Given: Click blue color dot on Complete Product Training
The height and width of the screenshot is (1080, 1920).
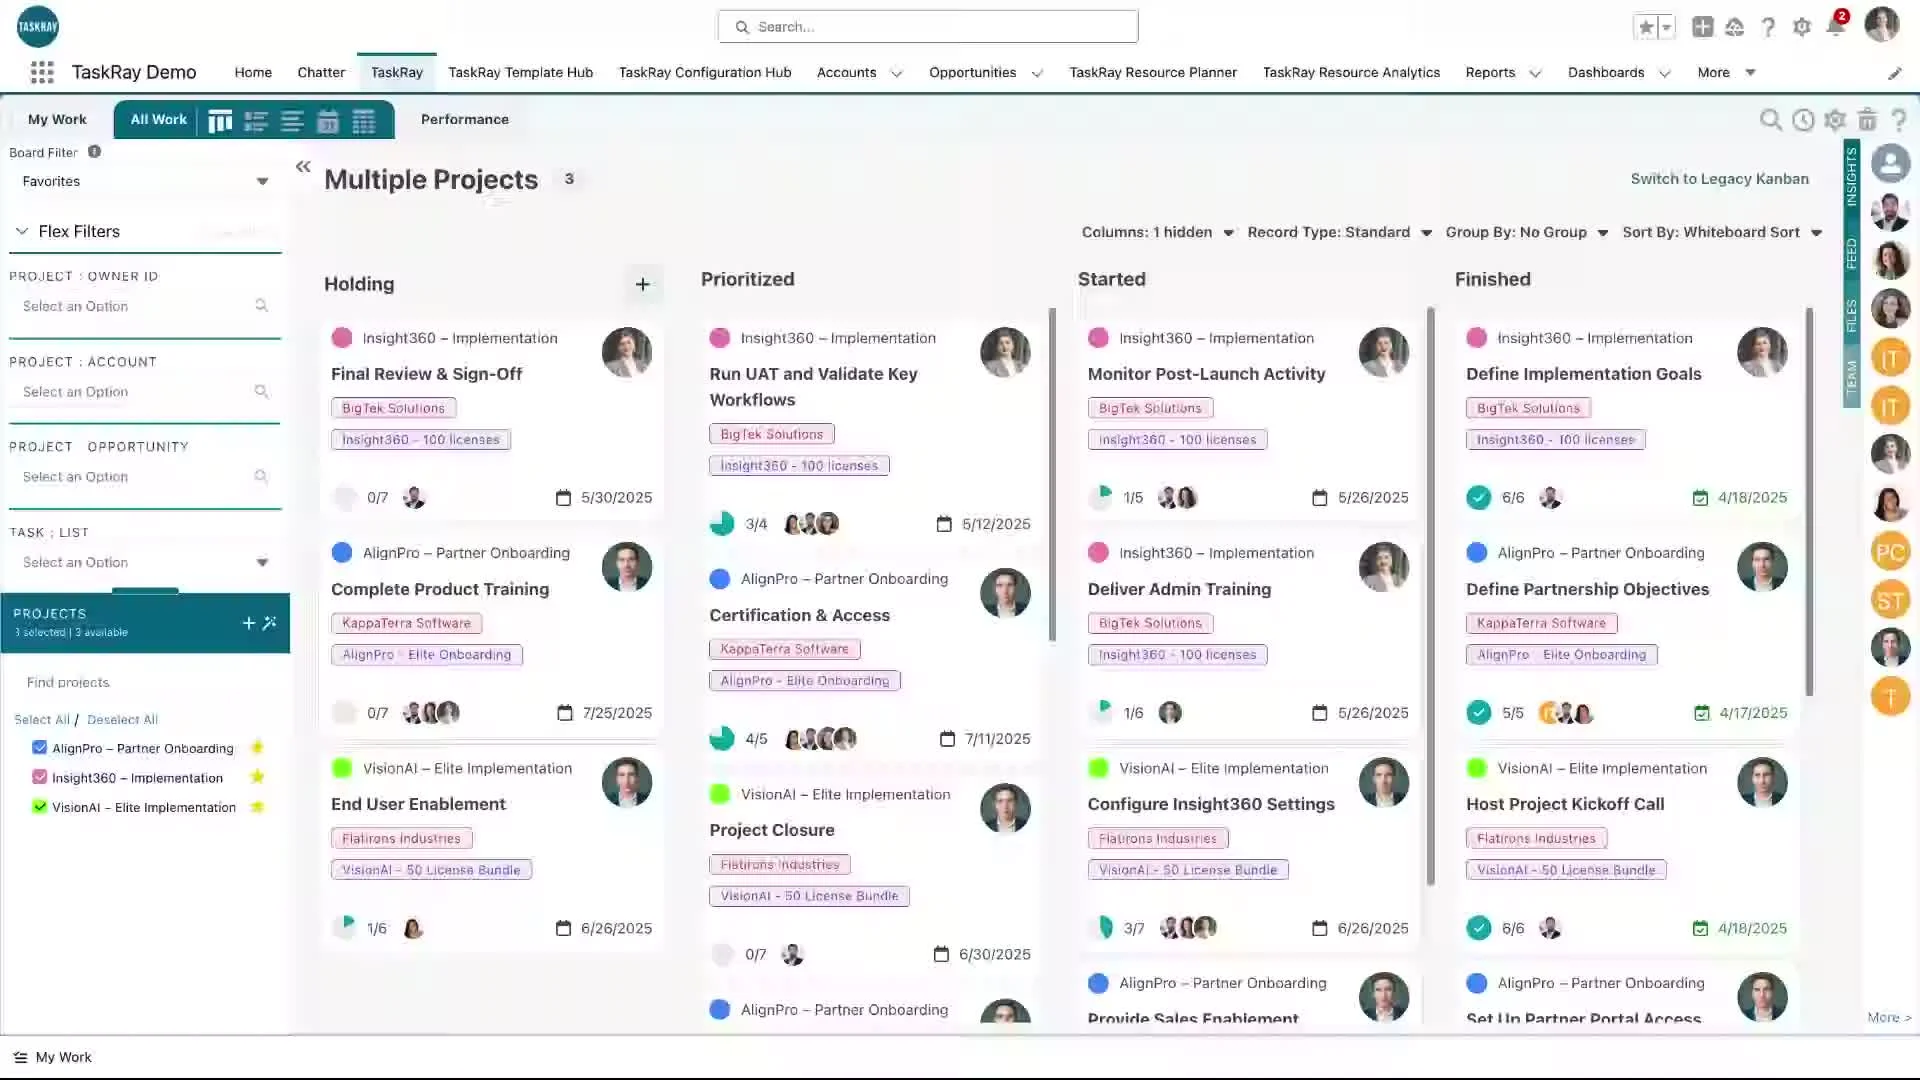Looking at the screenshot, I should (342, 553).
